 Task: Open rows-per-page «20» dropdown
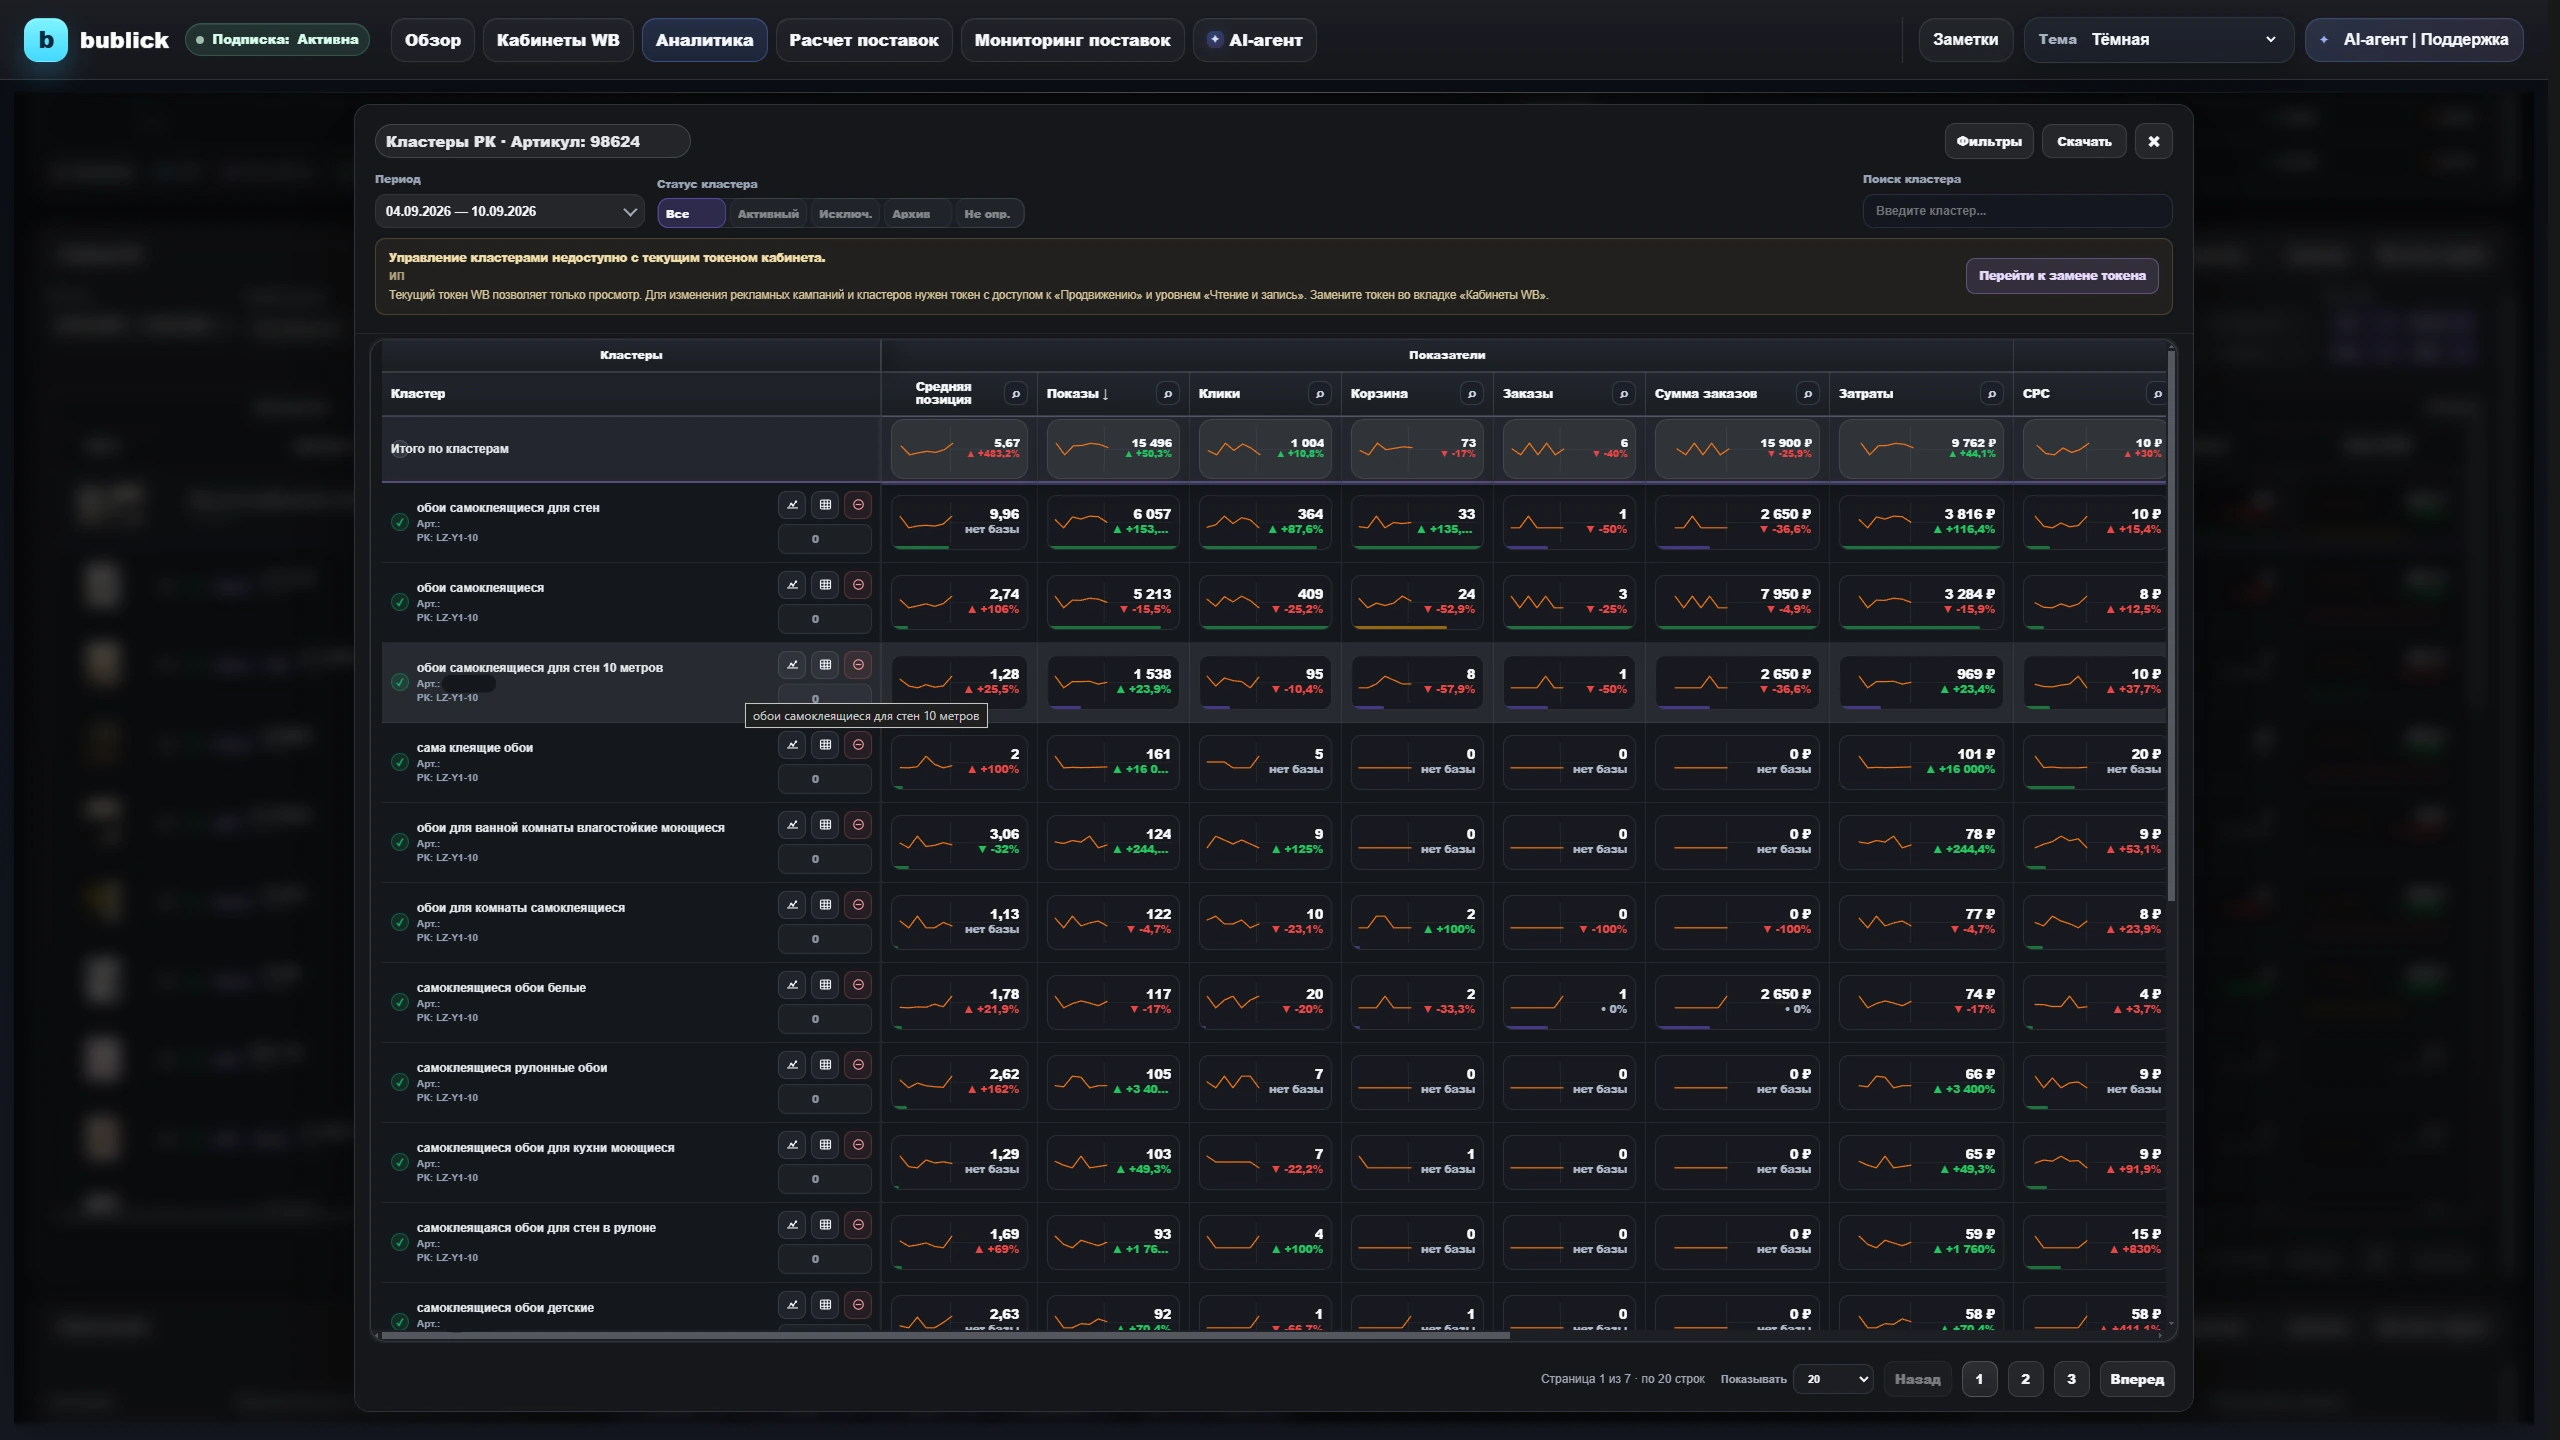[x=1833, y=1379]
